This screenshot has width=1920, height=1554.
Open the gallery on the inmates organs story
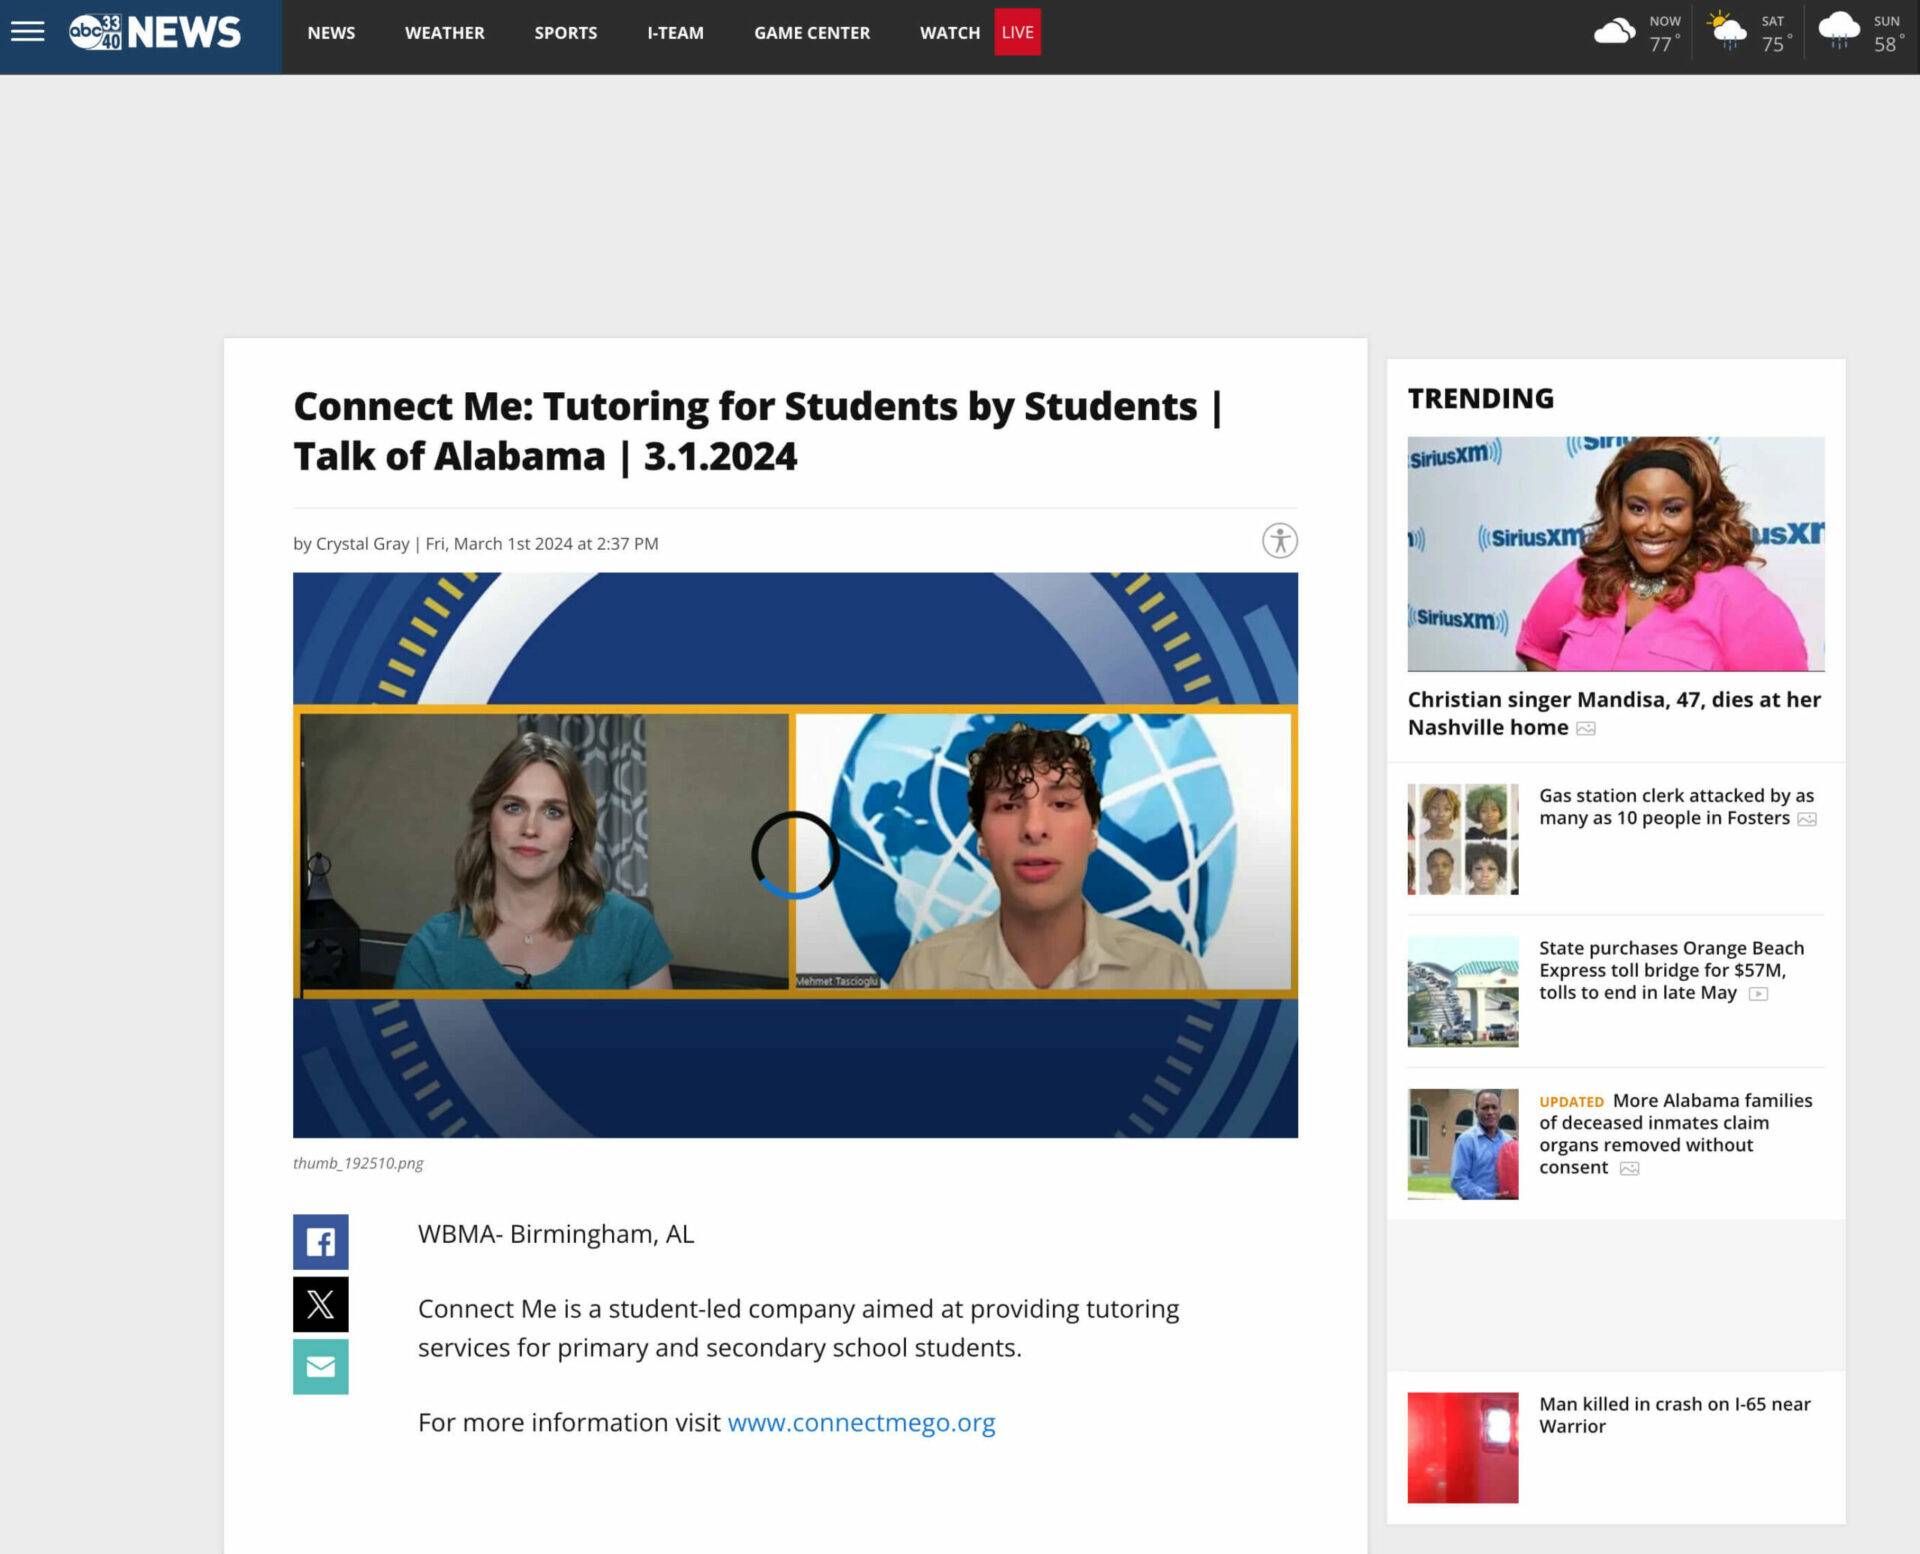(x=1628, y=1167)
